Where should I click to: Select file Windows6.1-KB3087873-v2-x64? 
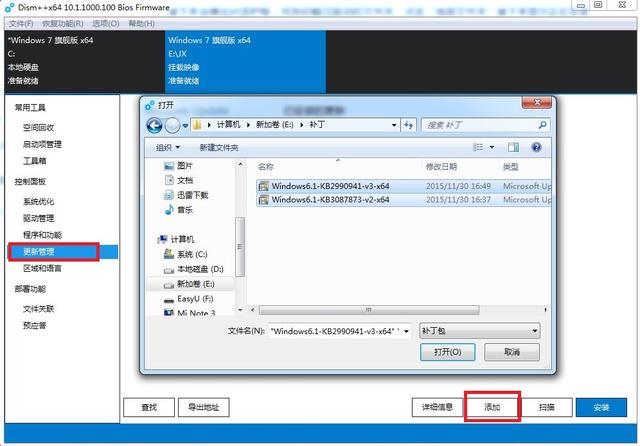(404, 200)
